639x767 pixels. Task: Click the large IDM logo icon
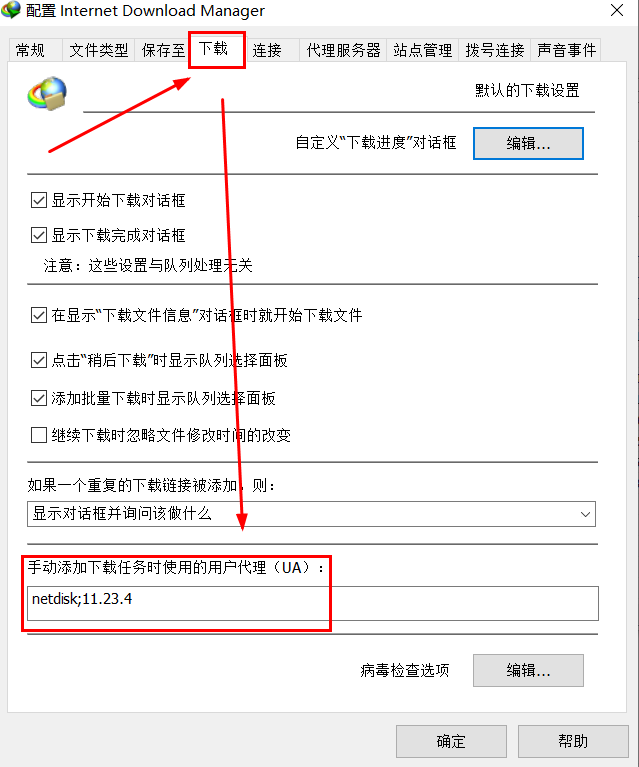47,93
